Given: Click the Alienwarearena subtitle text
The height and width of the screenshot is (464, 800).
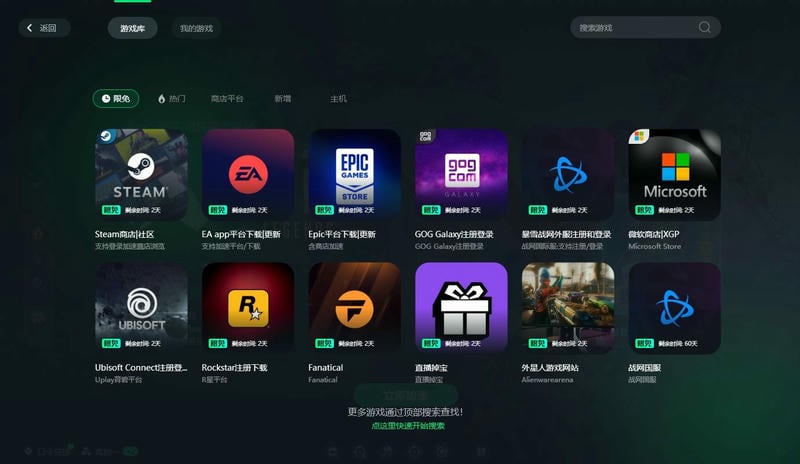Looking at the screenshot, I should pyautogui.click(x=547, y=380).
